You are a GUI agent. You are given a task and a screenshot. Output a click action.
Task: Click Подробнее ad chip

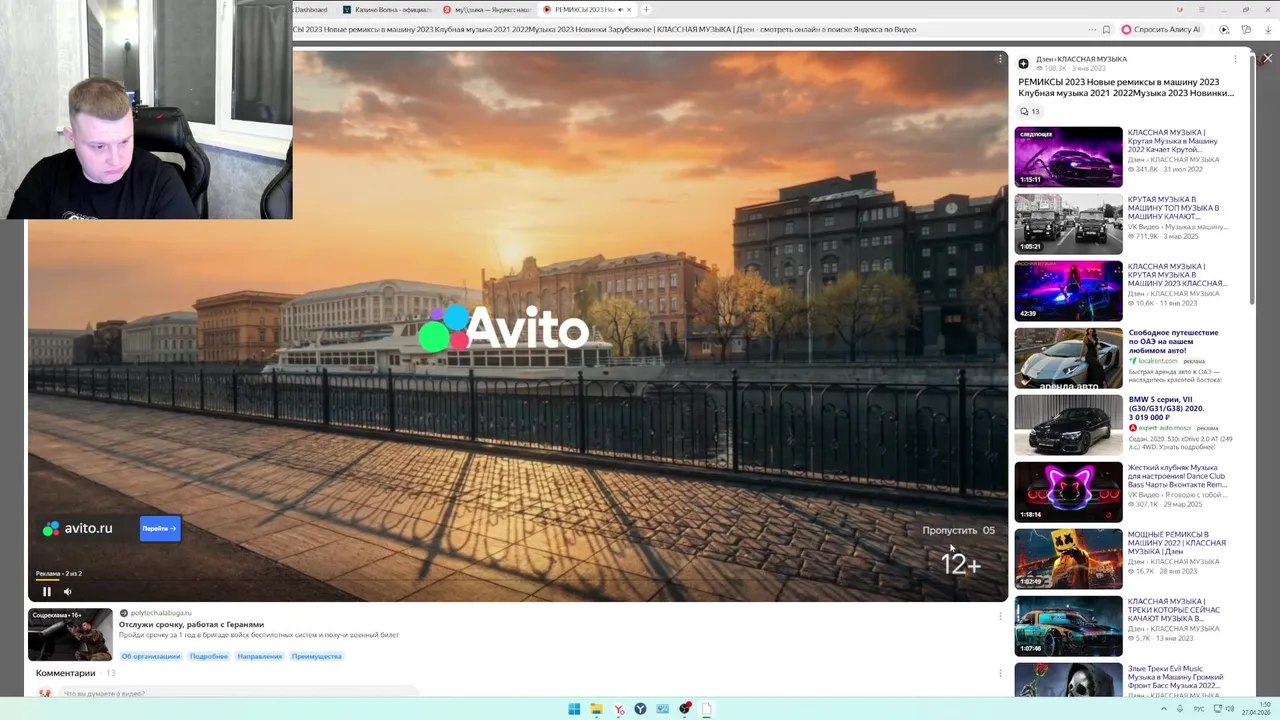(x=209, y=656)
